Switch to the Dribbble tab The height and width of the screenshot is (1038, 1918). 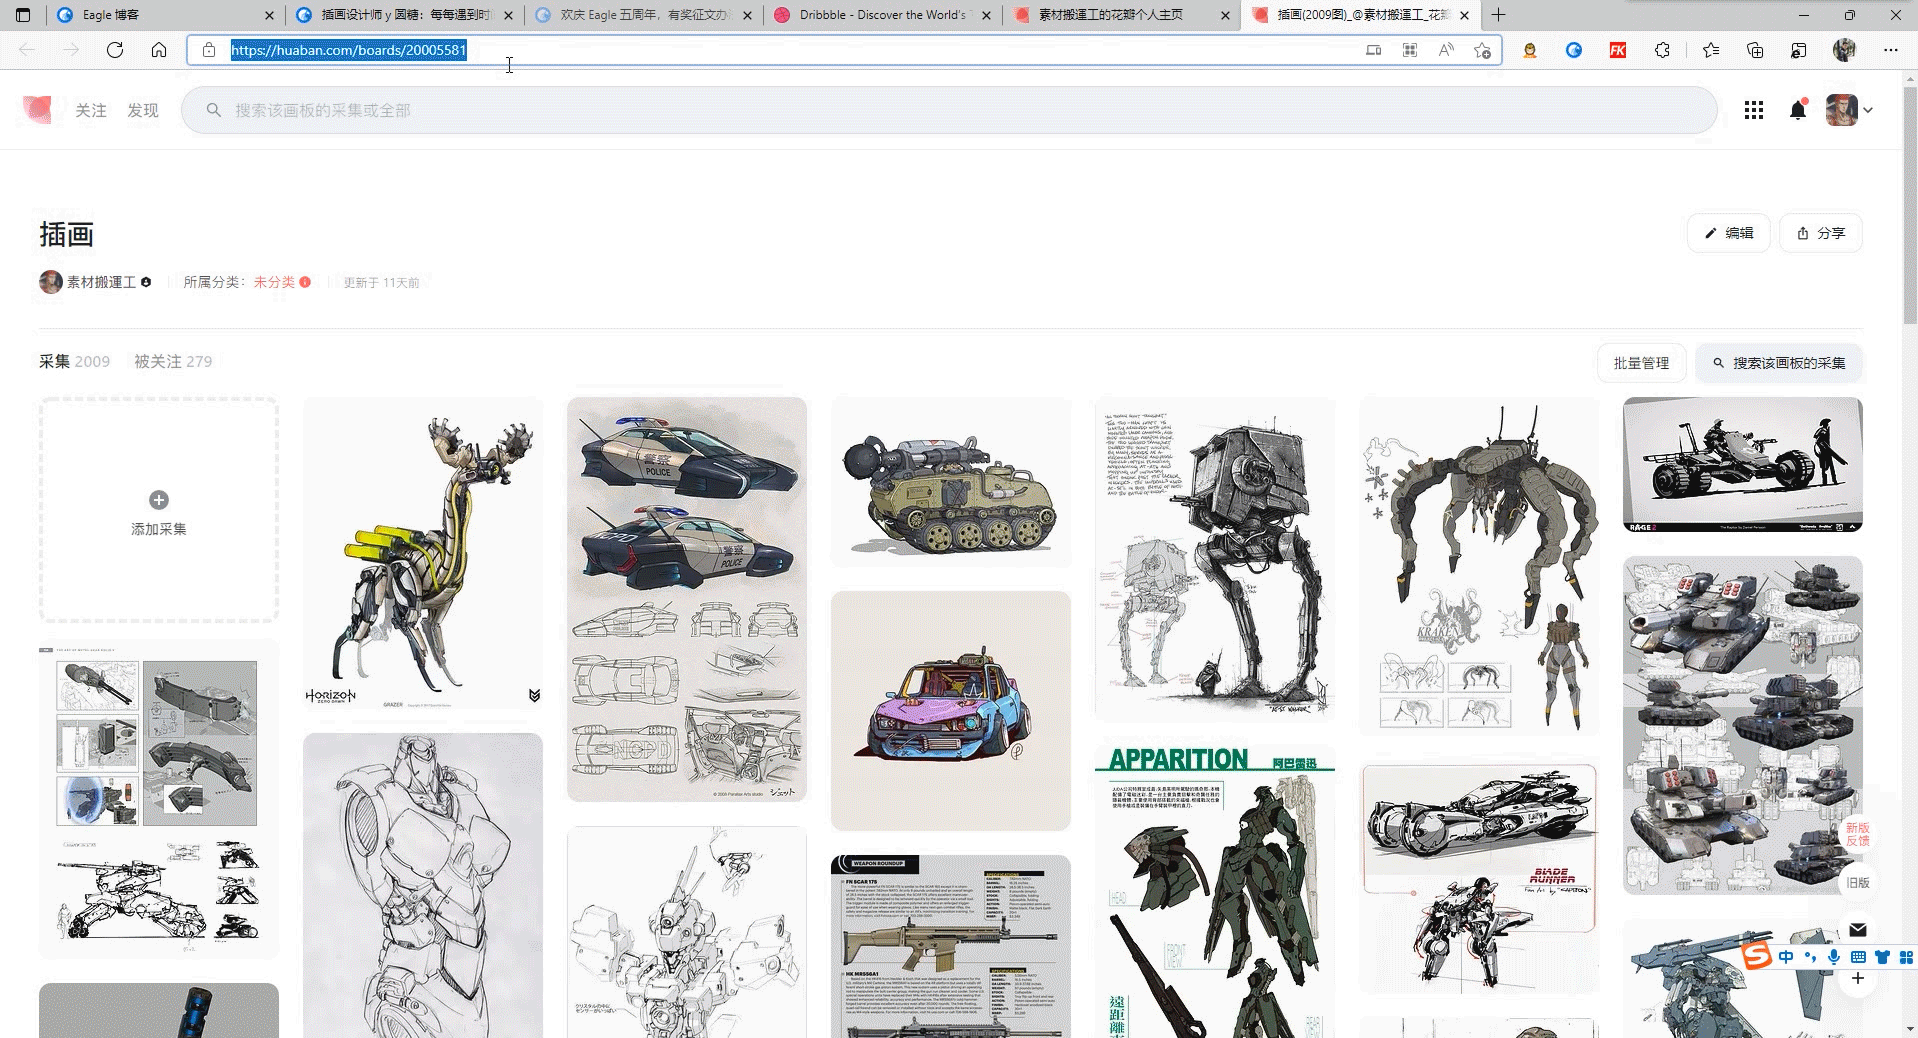881,15
